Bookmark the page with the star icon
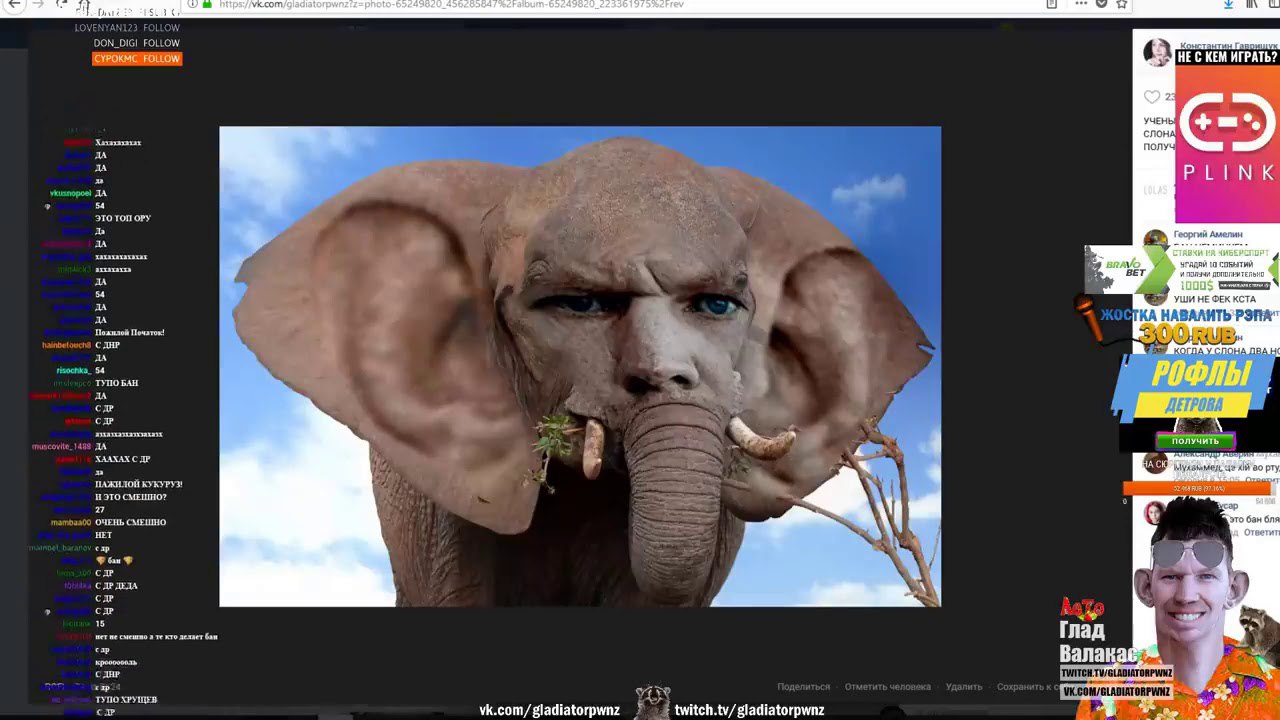This screenshot has width=1280, height=720. [1121, 4]
